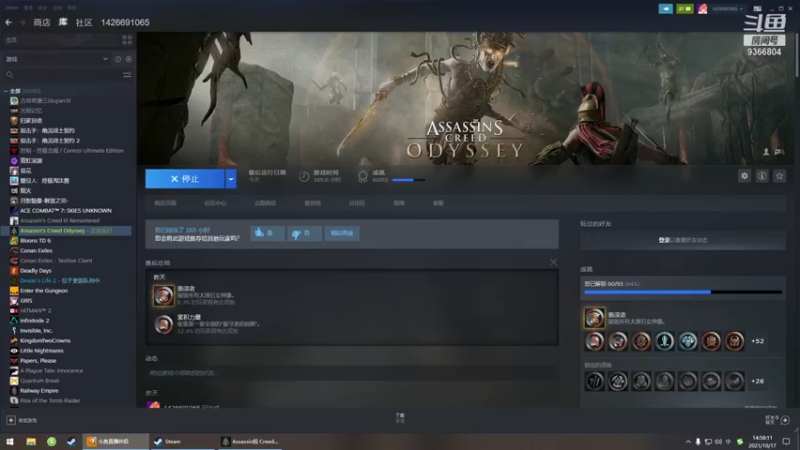Click the activity status input field
This screenshot has width=800, height=450.
click(352, 373)
